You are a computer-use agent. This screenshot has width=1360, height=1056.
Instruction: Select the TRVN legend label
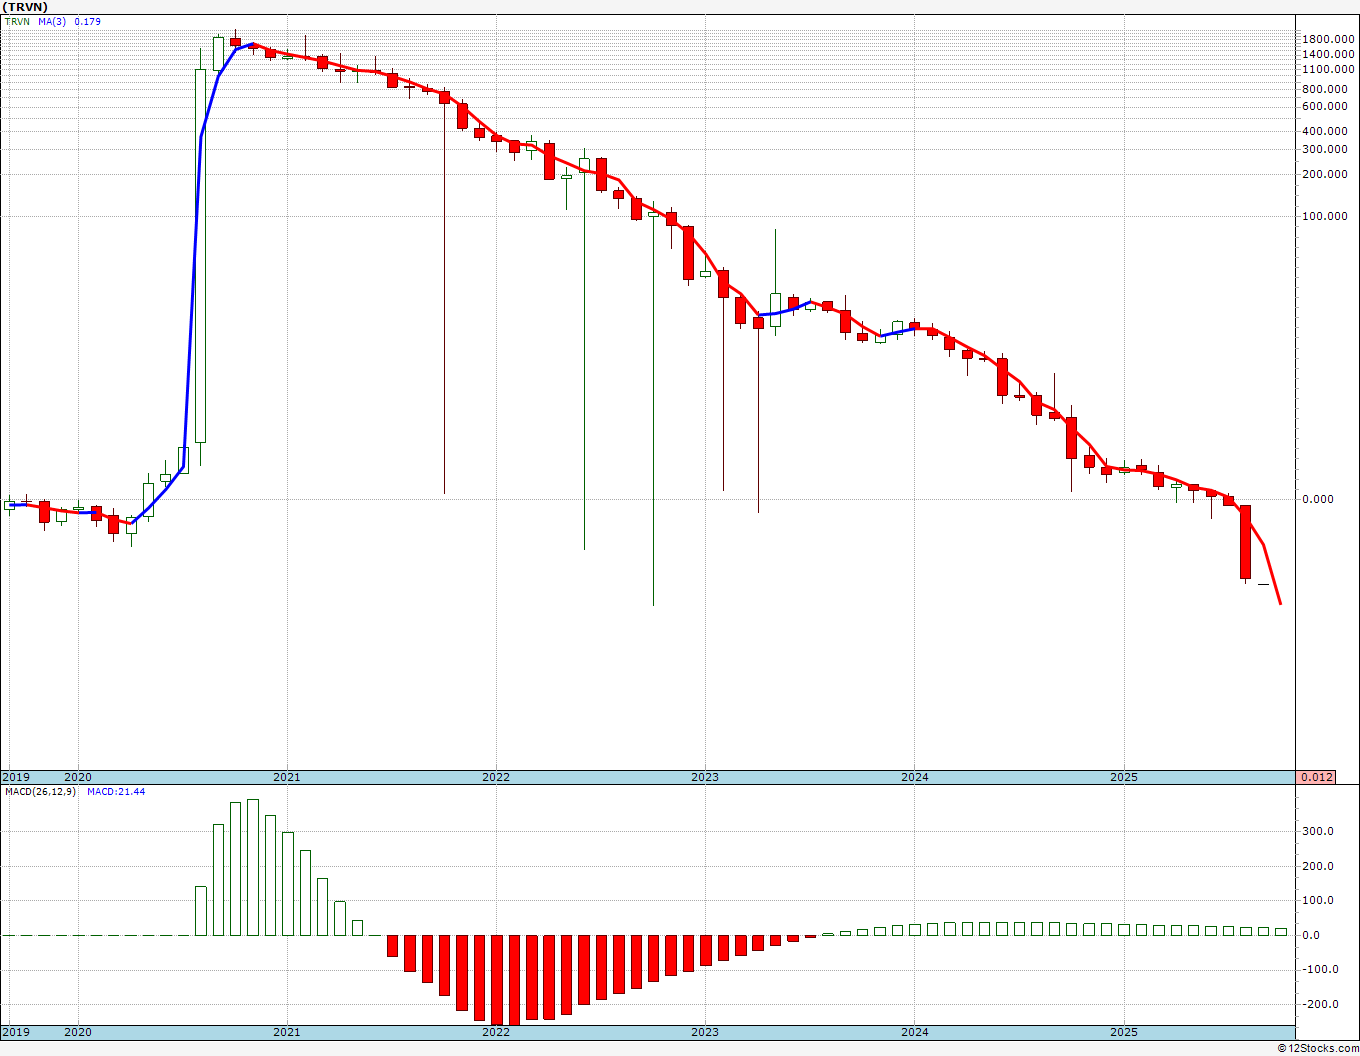click(17, 21)
